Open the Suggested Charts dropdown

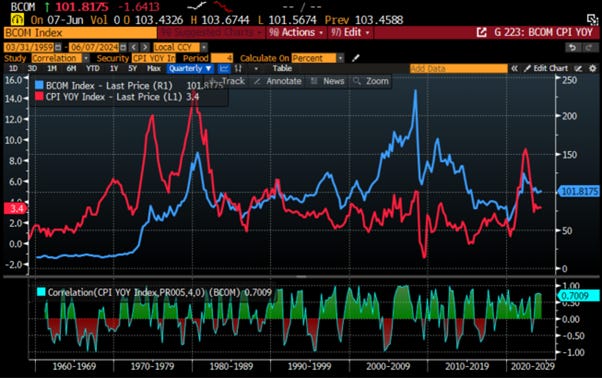(211, 33)
